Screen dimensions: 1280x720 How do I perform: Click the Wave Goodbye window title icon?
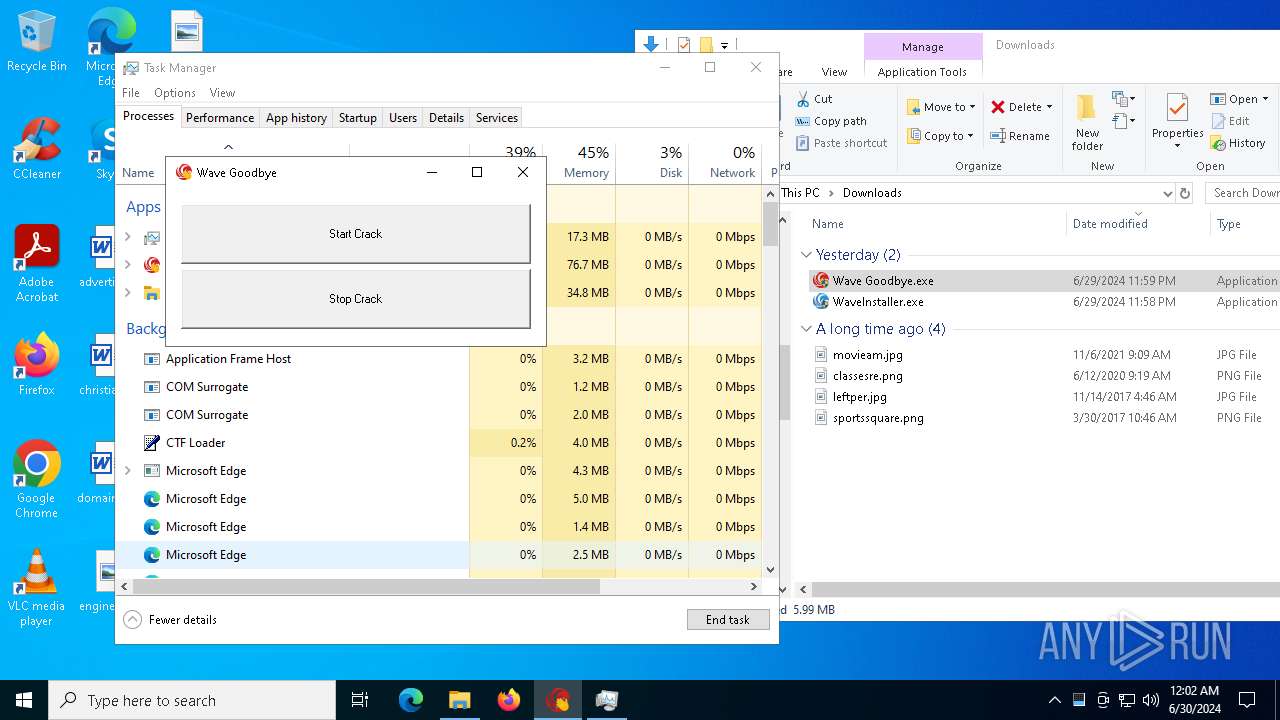click(x=184, y=172)
